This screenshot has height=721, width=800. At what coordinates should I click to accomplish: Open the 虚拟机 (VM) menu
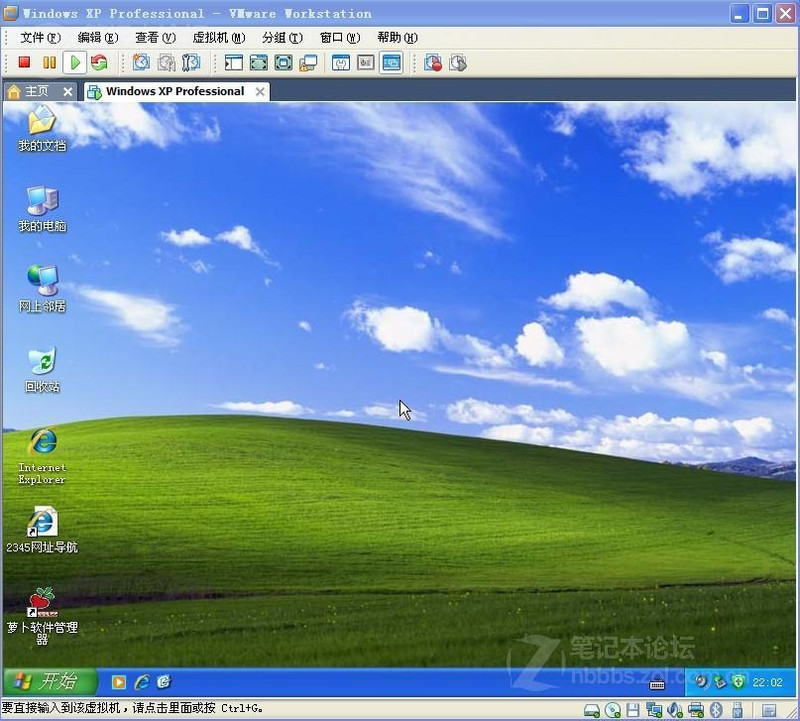pos(218,38)
